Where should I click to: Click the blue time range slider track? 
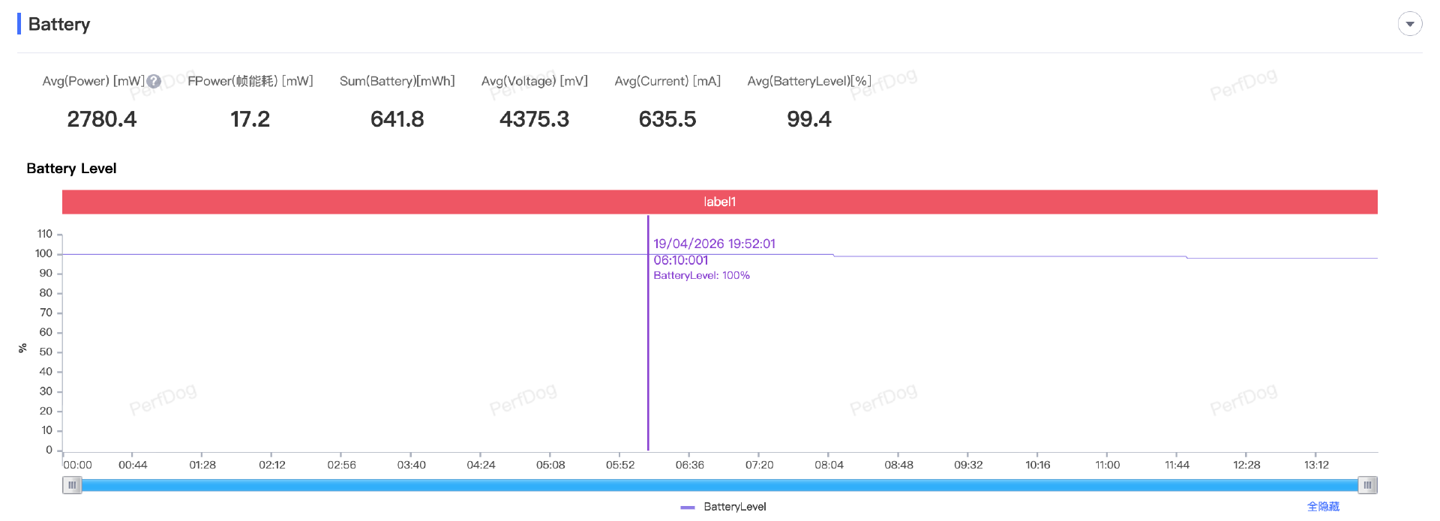point(719,485)
